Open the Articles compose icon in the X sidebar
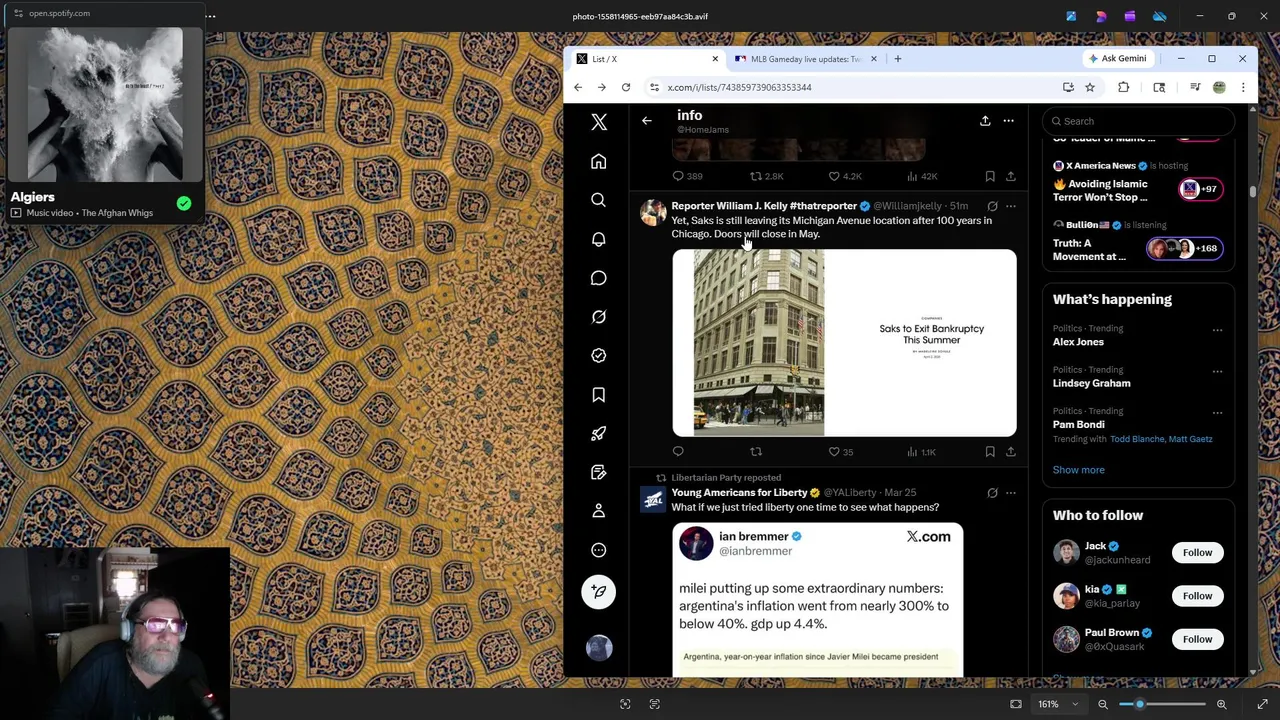1280x720 pixels. pyautogui.click(x=598, y=472)
